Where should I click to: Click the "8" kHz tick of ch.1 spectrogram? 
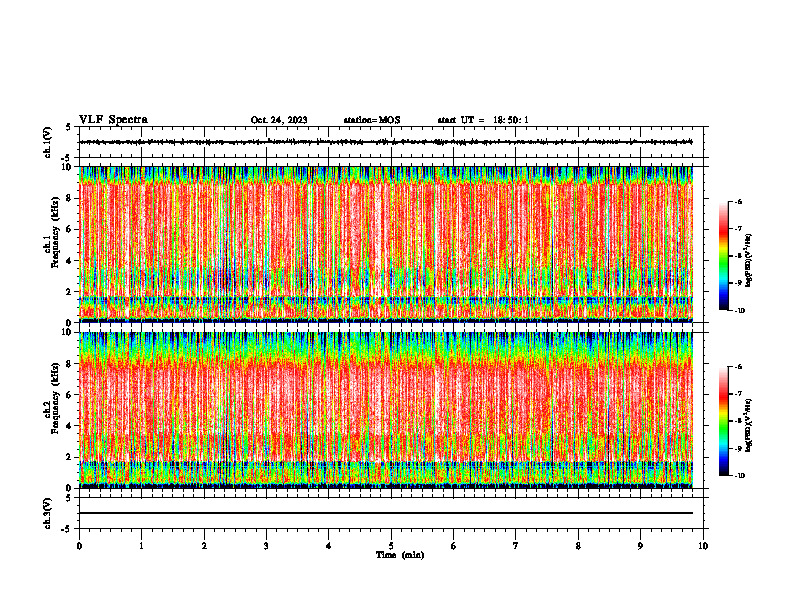click(70, 198)
